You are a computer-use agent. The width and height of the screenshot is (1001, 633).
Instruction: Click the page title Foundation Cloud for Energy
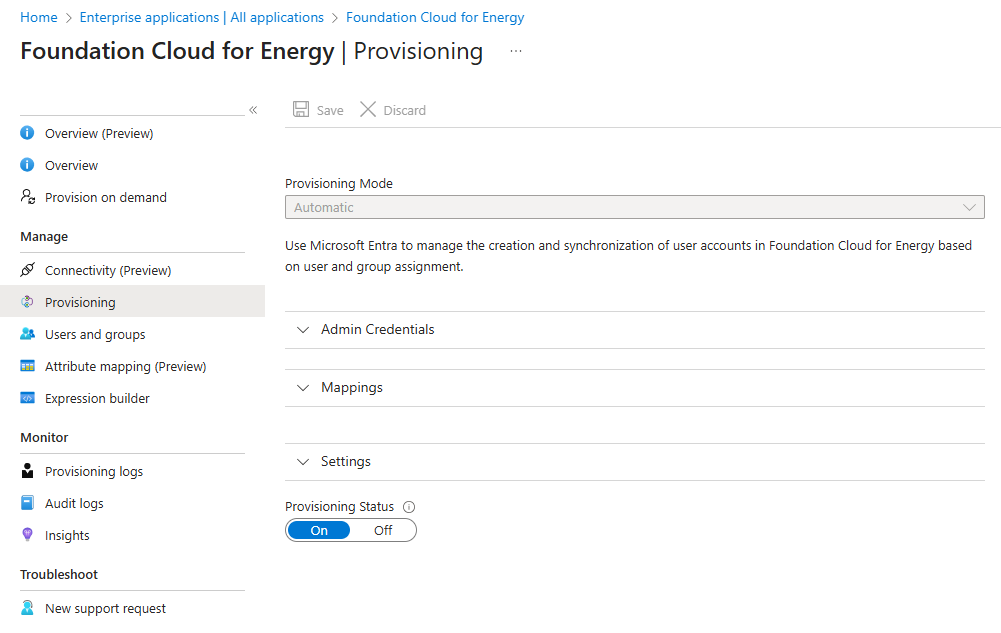pos(177,51)
